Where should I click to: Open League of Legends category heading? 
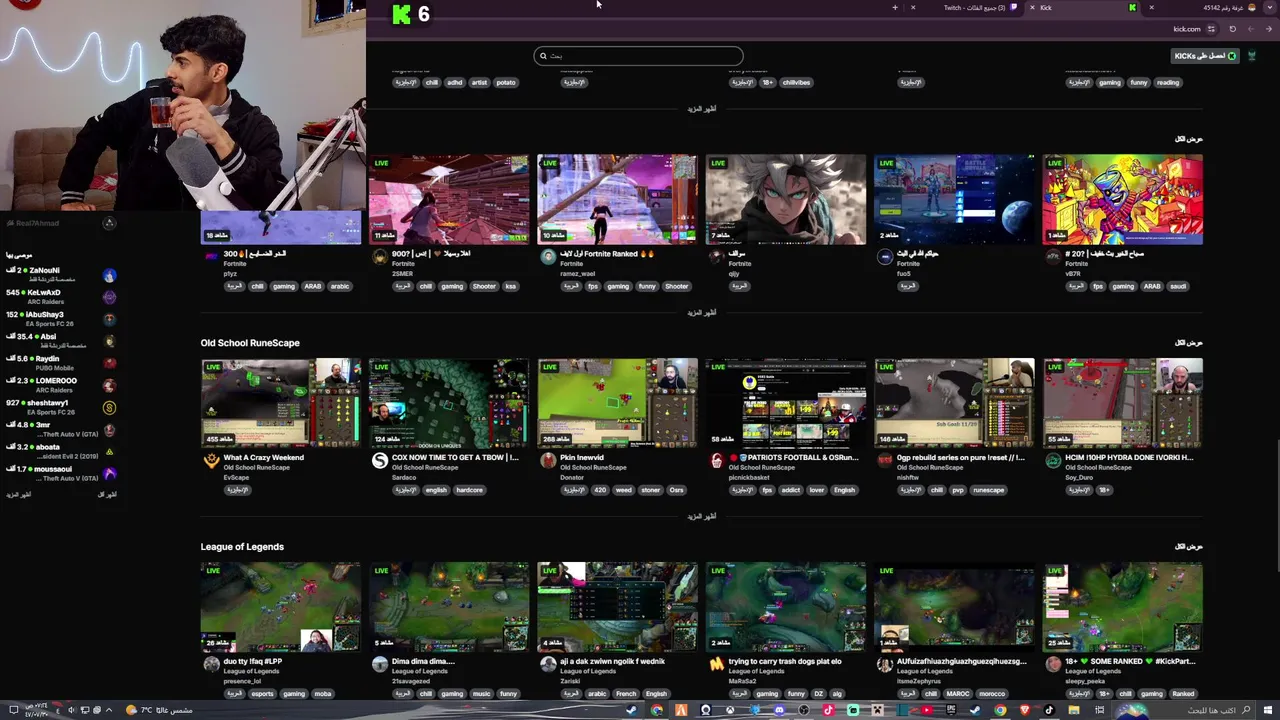(x=242, y=547)
